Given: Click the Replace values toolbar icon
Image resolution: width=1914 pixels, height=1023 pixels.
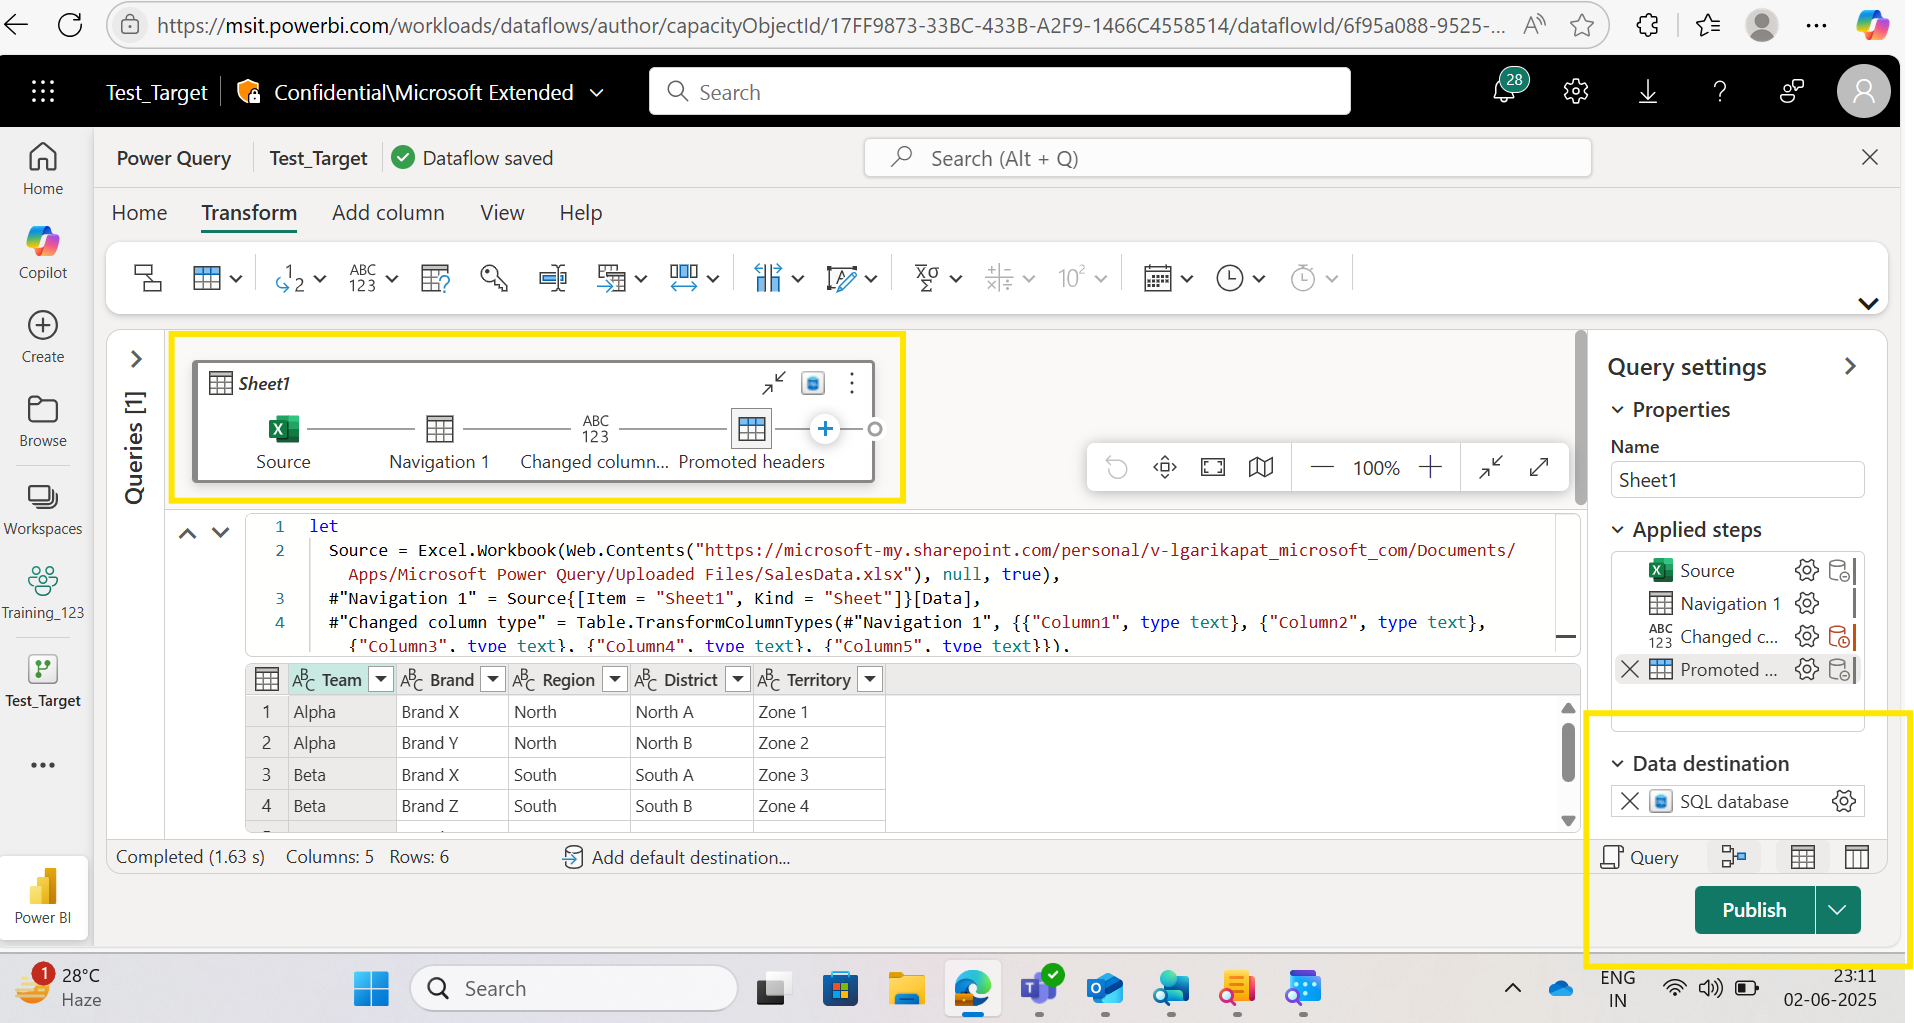Looking at the screenshot, I should click(290, 278).
